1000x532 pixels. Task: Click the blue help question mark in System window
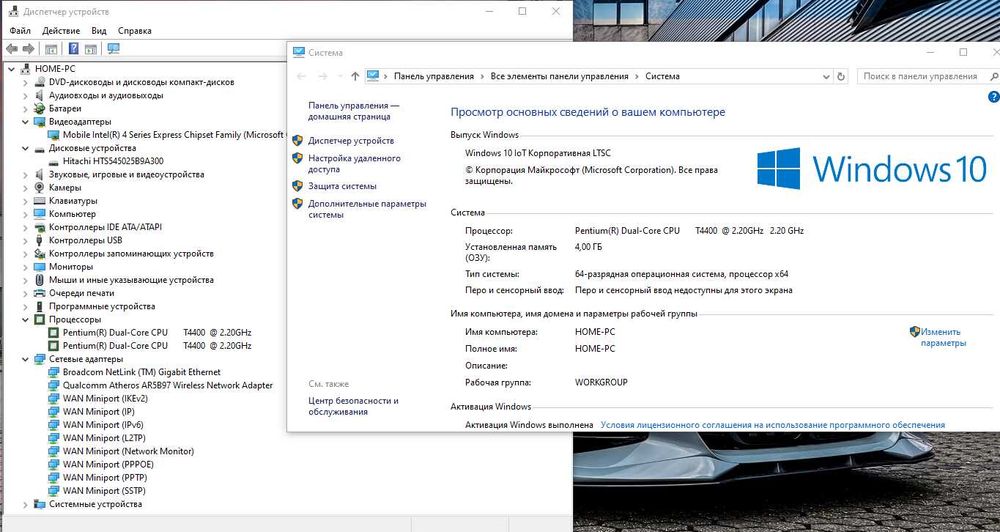(x=994, y=97)
